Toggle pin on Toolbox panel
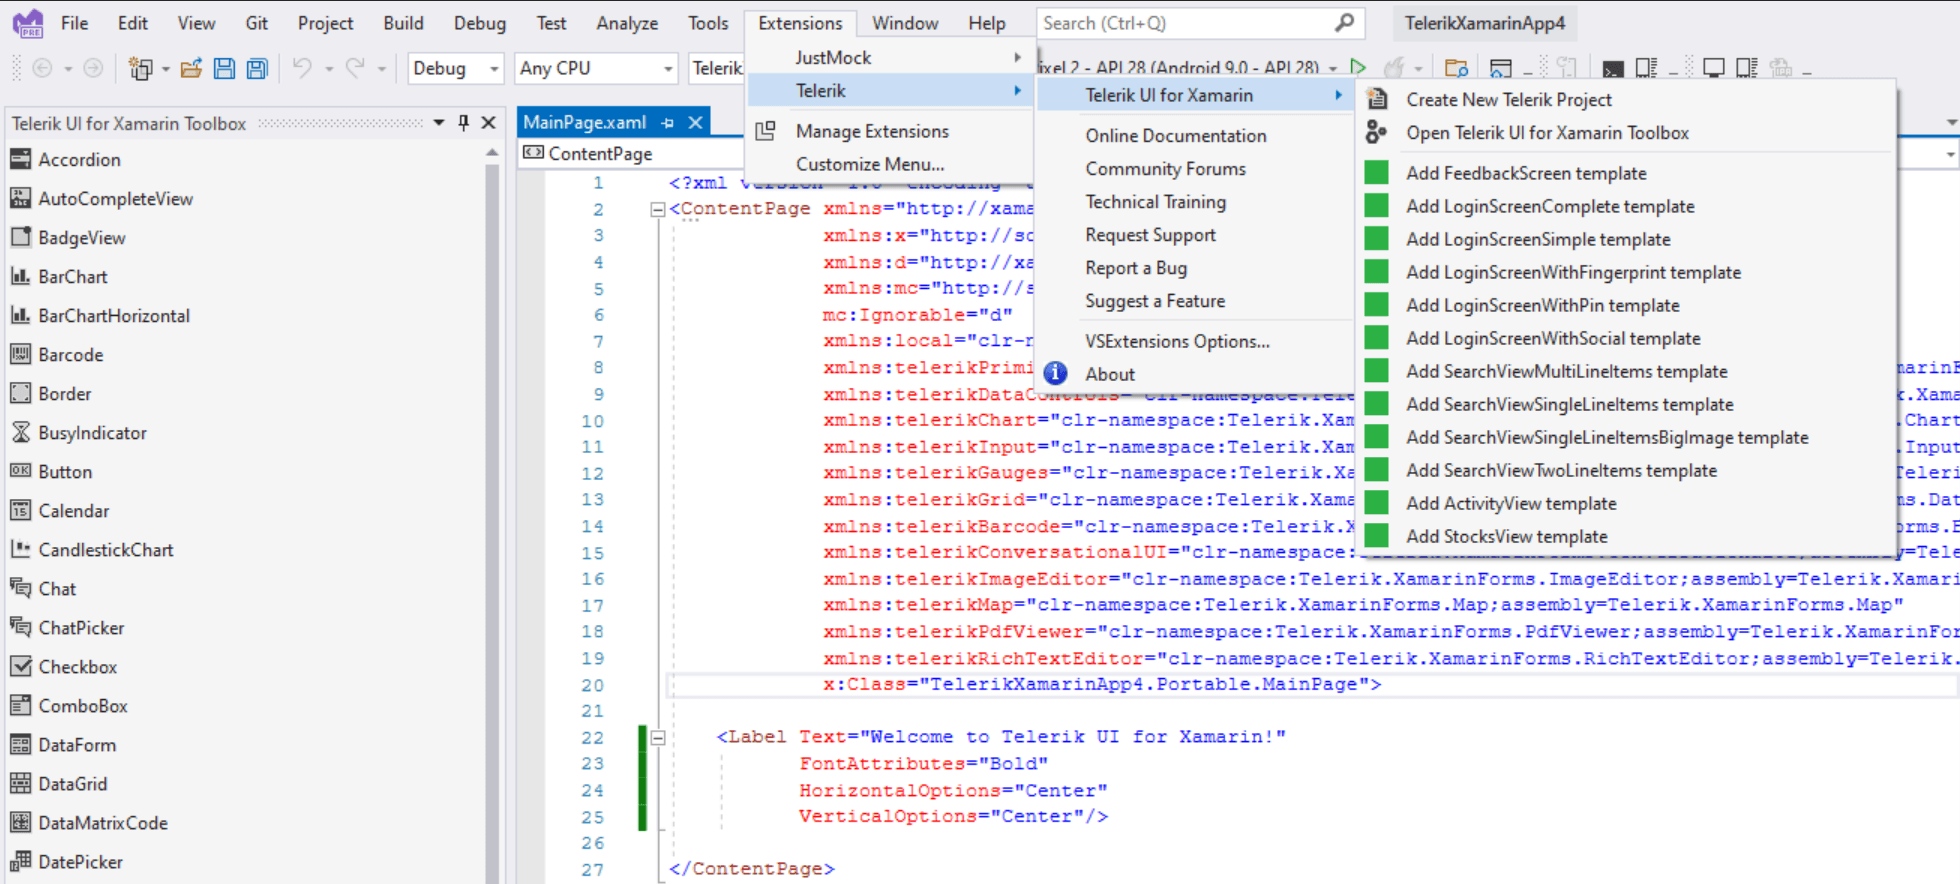The image size is (1960, 884). pyautogui.click(x=463, y=122)
